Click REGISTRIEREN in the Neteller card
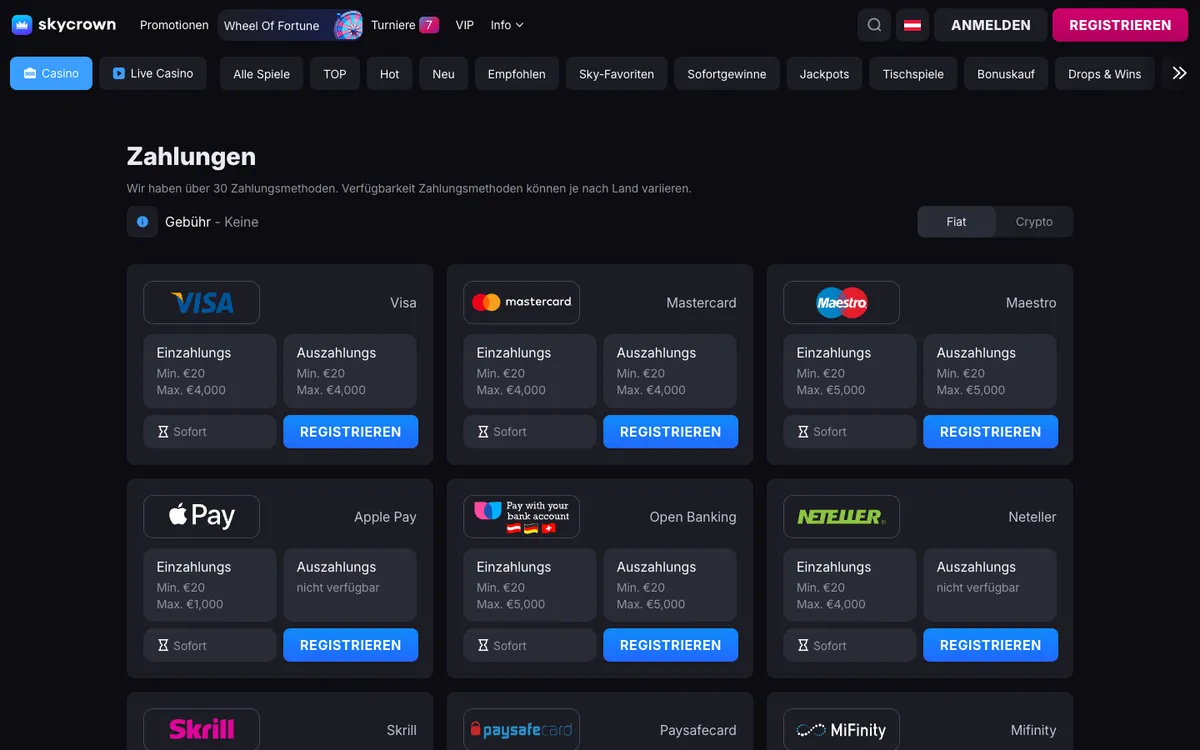The image size is (1200, 750). [x=991, y=646]
